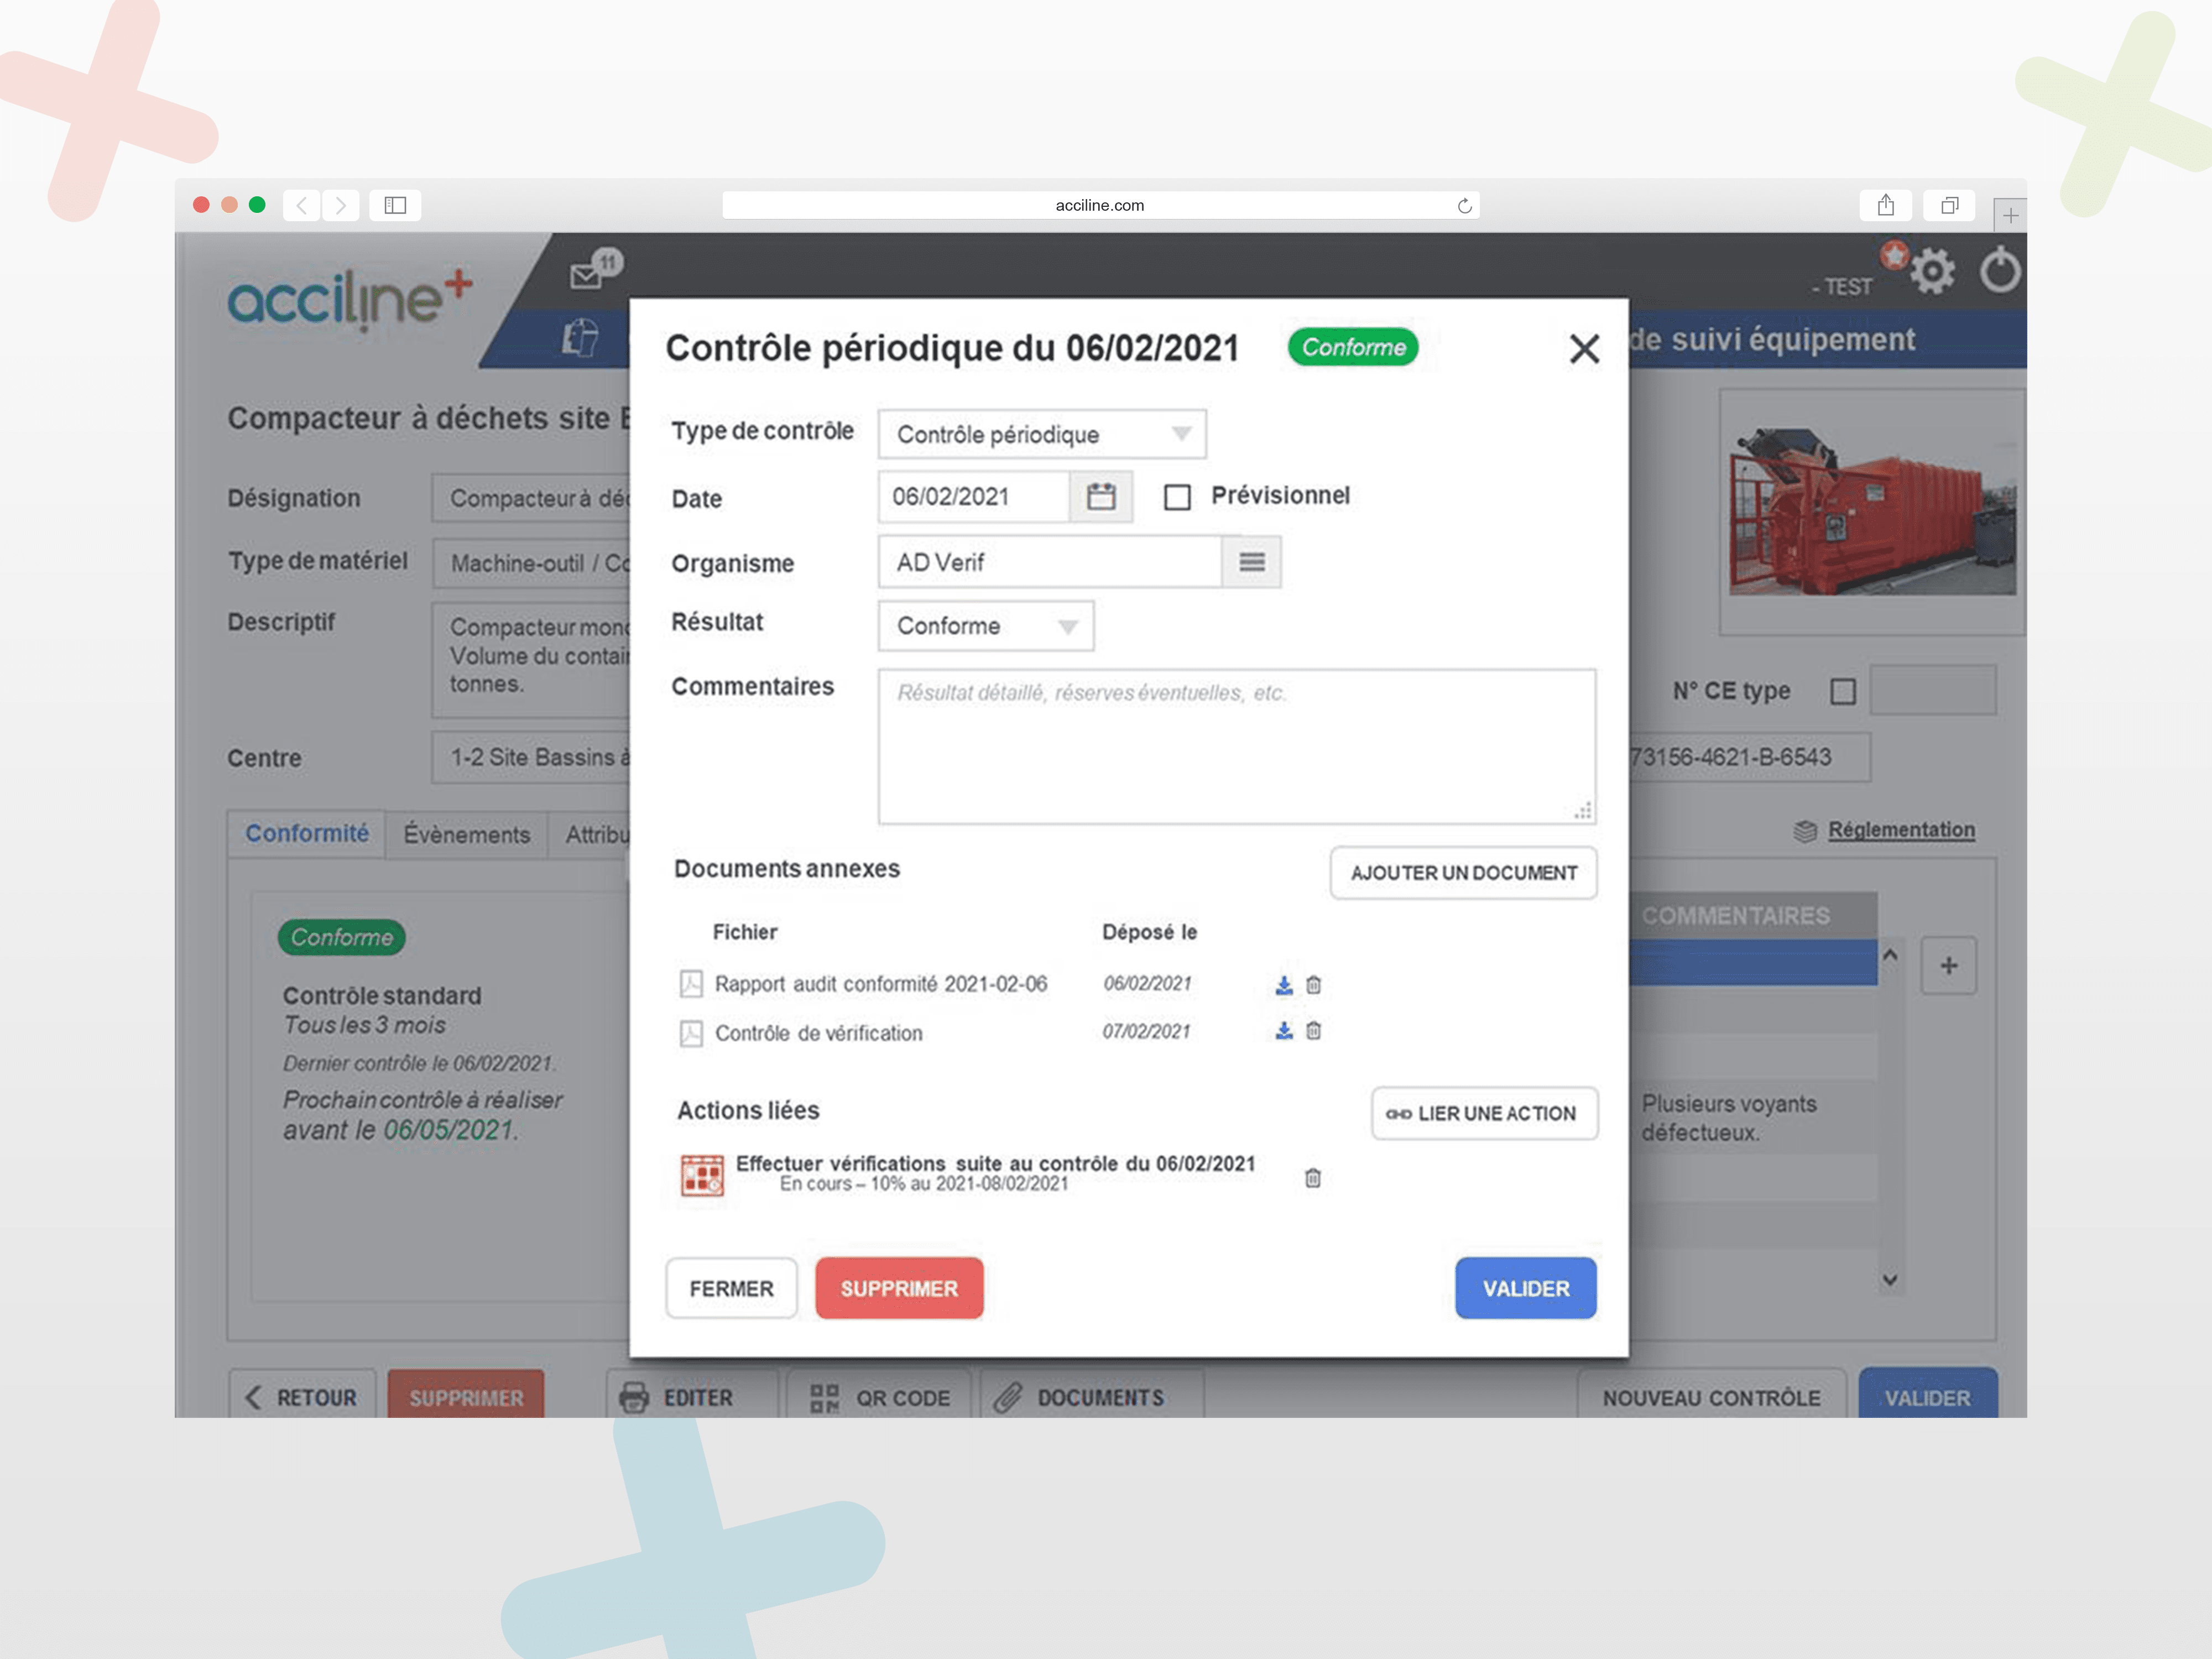Click the compactor equipment photo
Screen dimensions: 2212x1659
tap(1872, 511)
